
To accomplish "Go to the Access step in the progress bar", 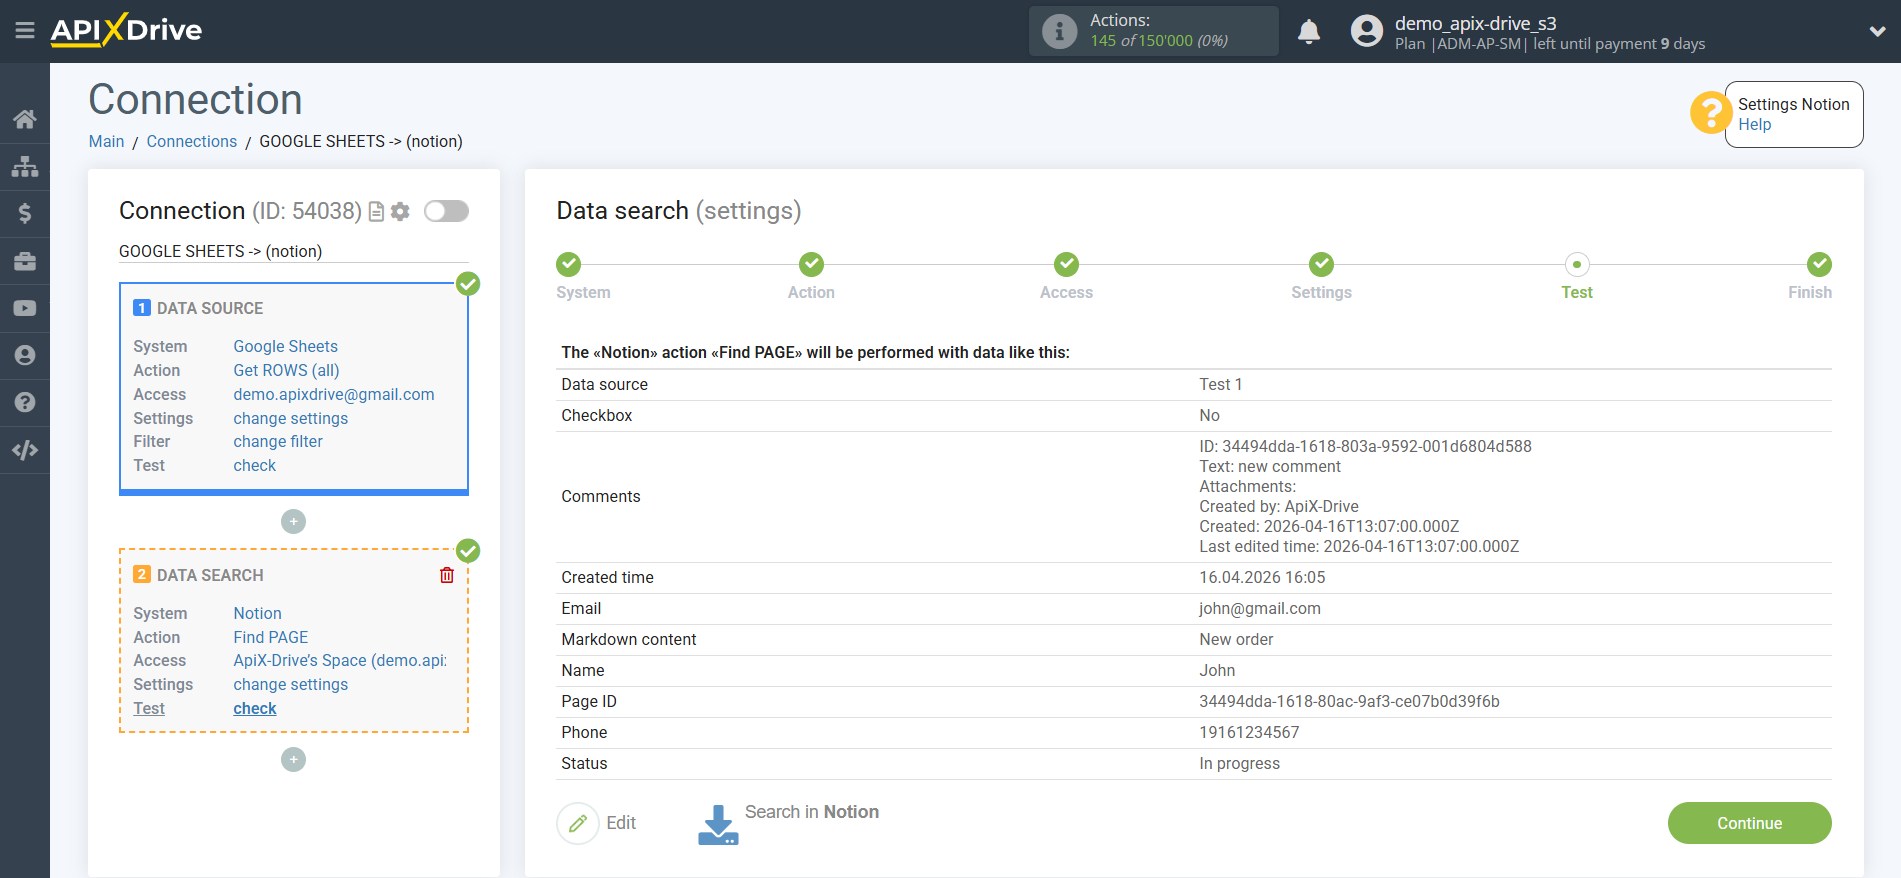I will click(x=1066, y=265).
